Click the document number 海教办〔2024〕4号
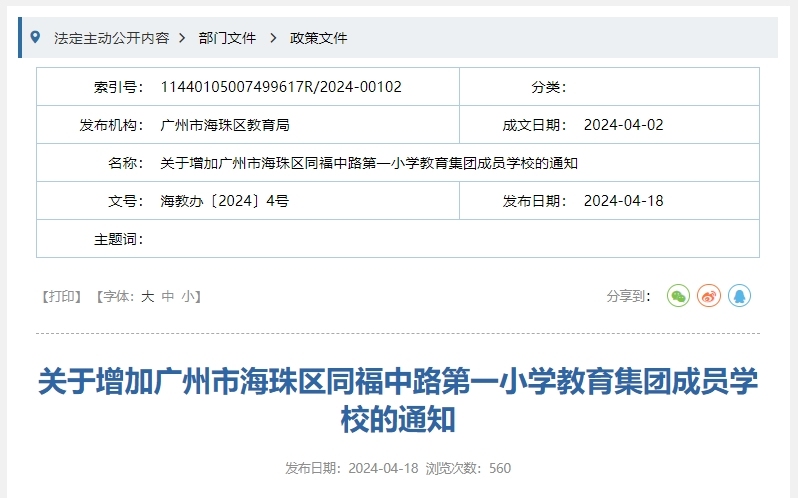This screenshot has height=498, width=798. click(x=225, y=201)
